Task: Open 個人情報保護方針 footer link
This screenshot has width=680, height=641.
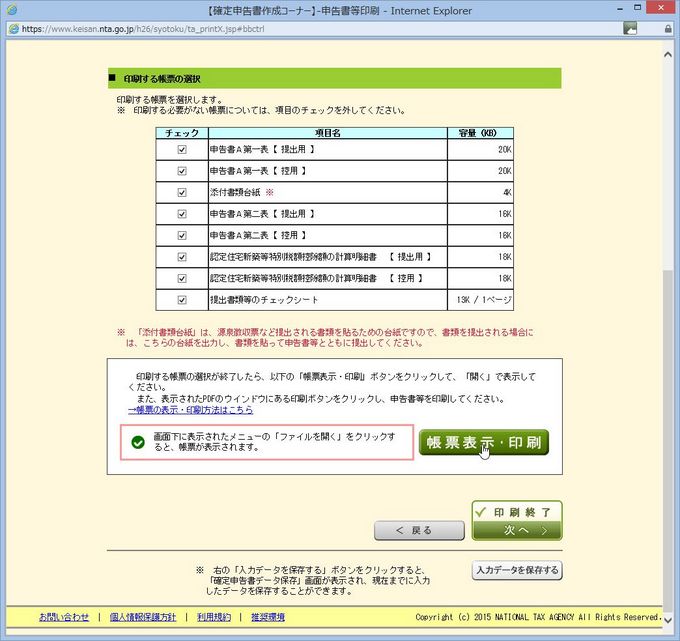Action: [143, 617]
